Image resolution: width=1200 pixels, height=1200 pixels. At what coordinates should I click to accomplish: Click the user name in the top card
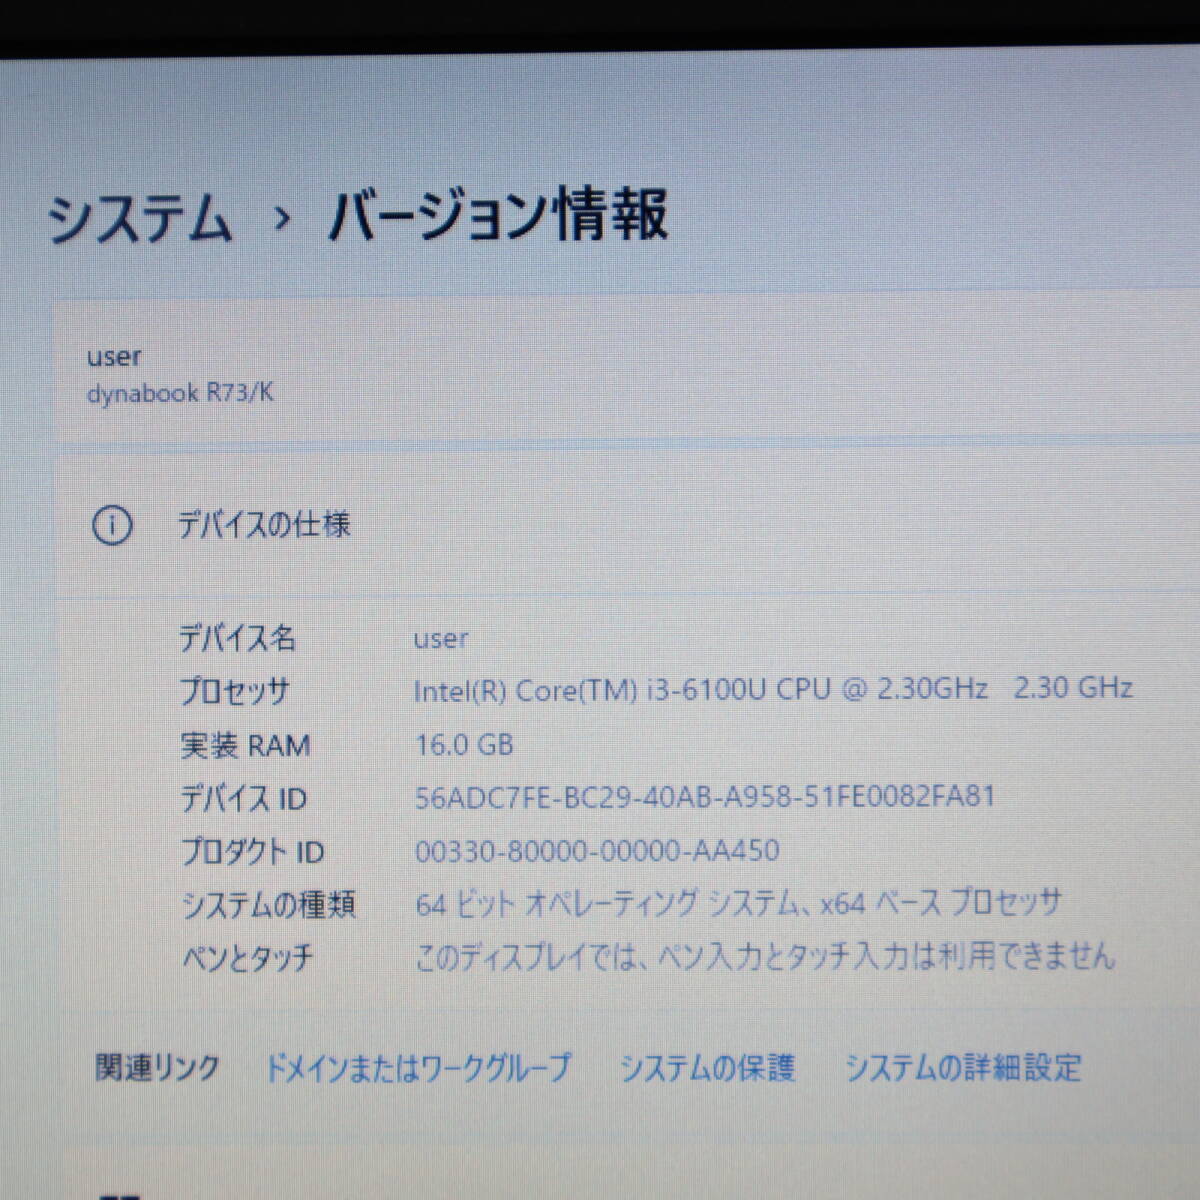(x=114, y=356)
